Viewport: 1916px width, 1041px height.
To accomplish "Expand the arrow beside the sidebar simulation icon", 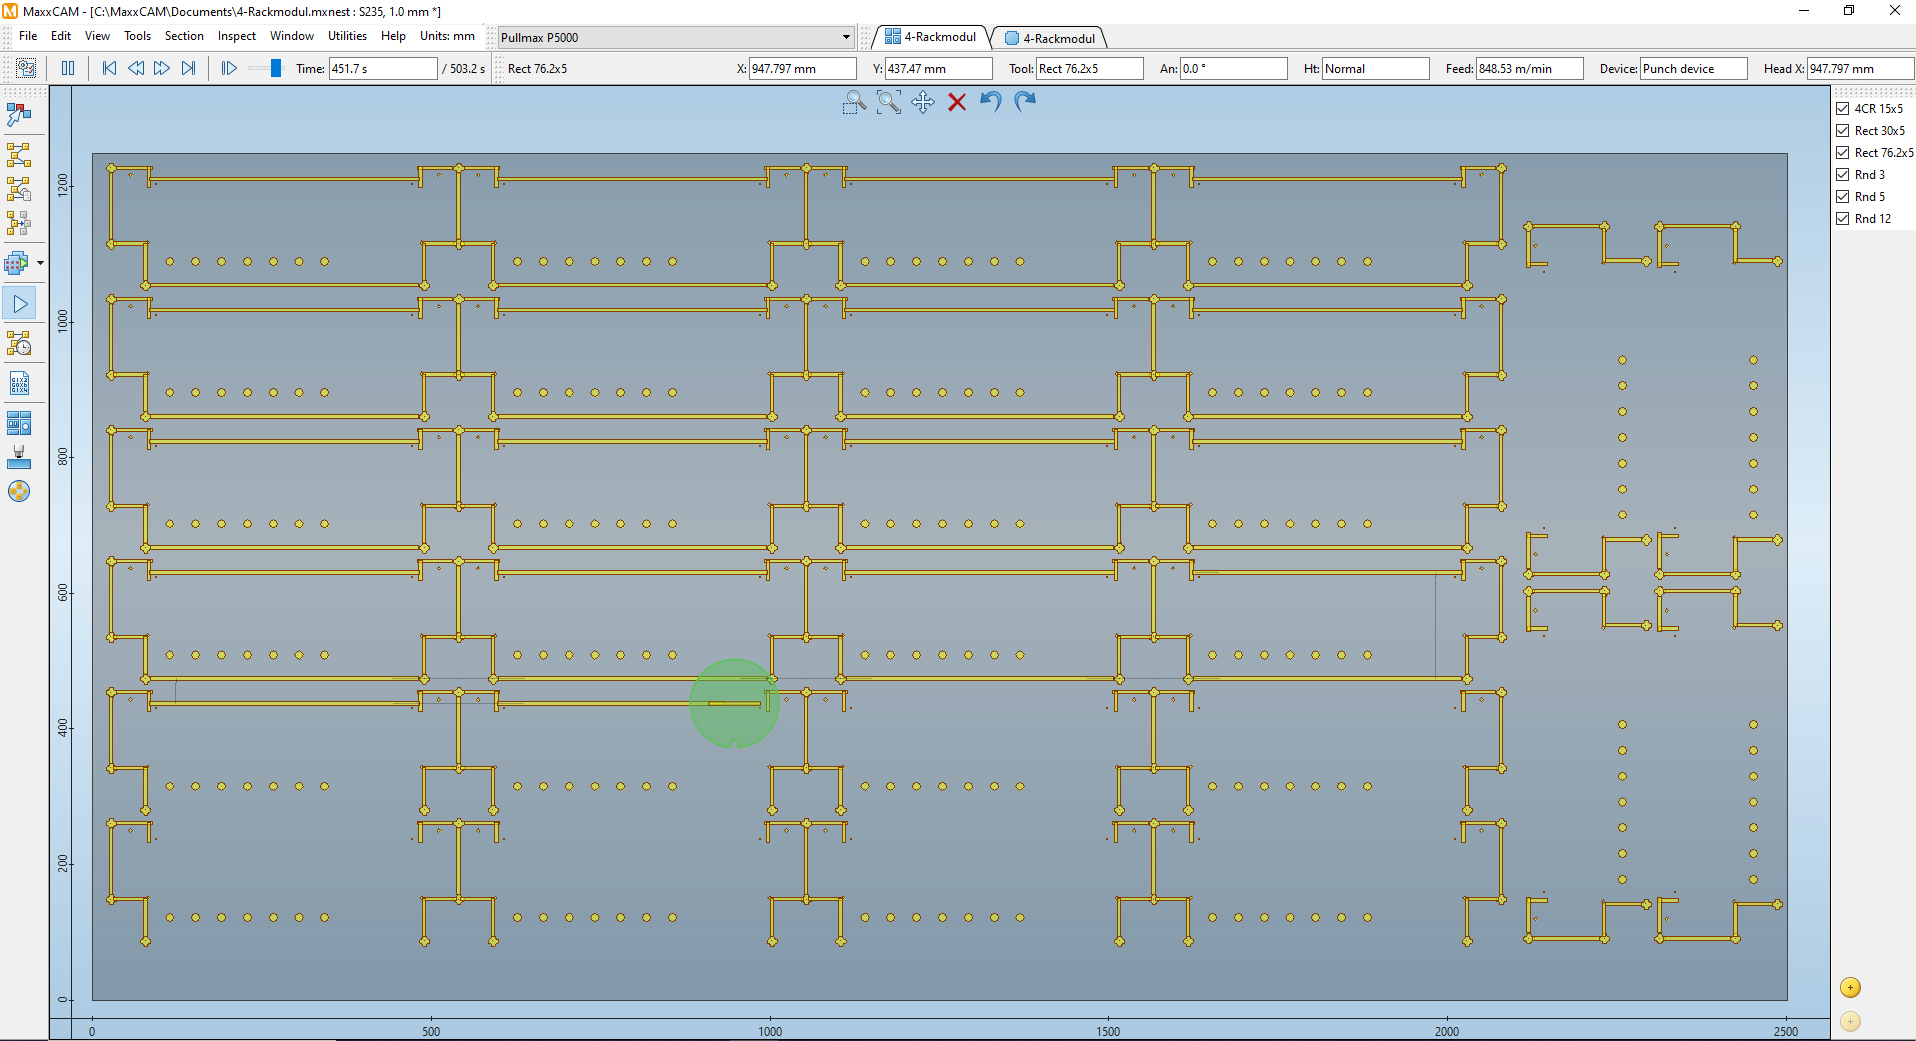I will 40,263.
